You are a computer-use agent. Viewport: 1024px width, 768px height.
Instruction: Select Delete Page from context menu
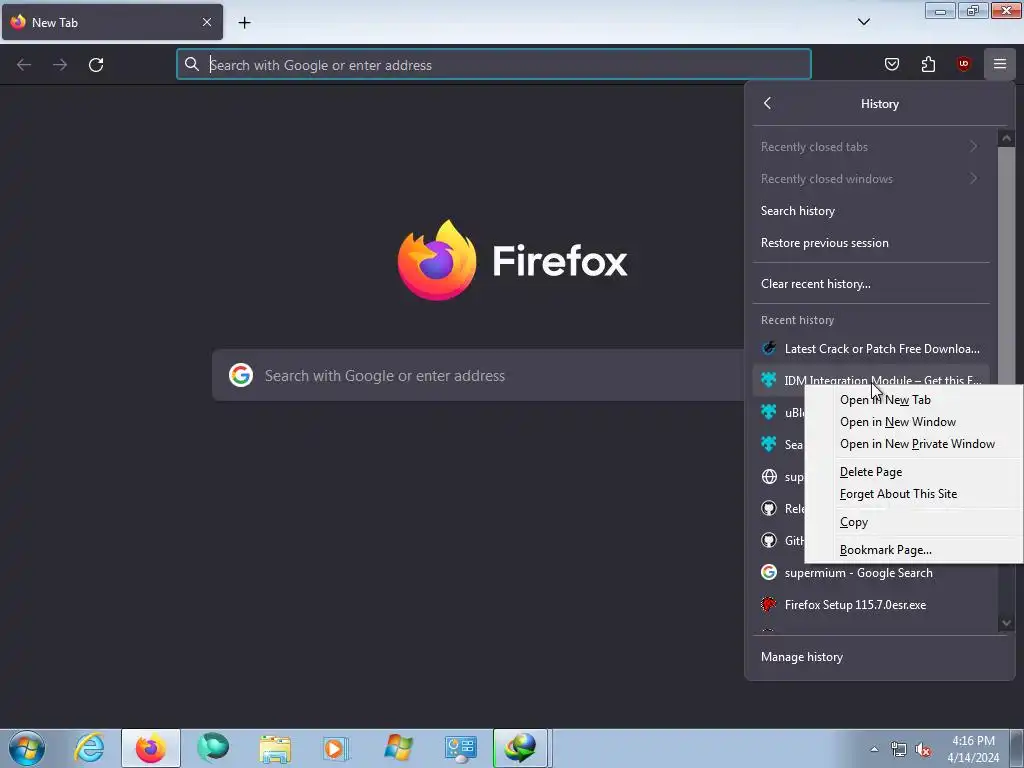[x=914, y=472]
